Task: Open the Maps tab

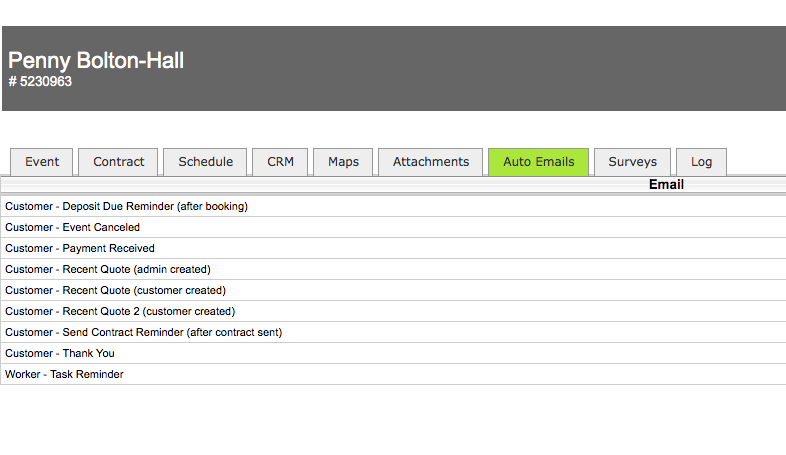Action: [x=343, y=162]
